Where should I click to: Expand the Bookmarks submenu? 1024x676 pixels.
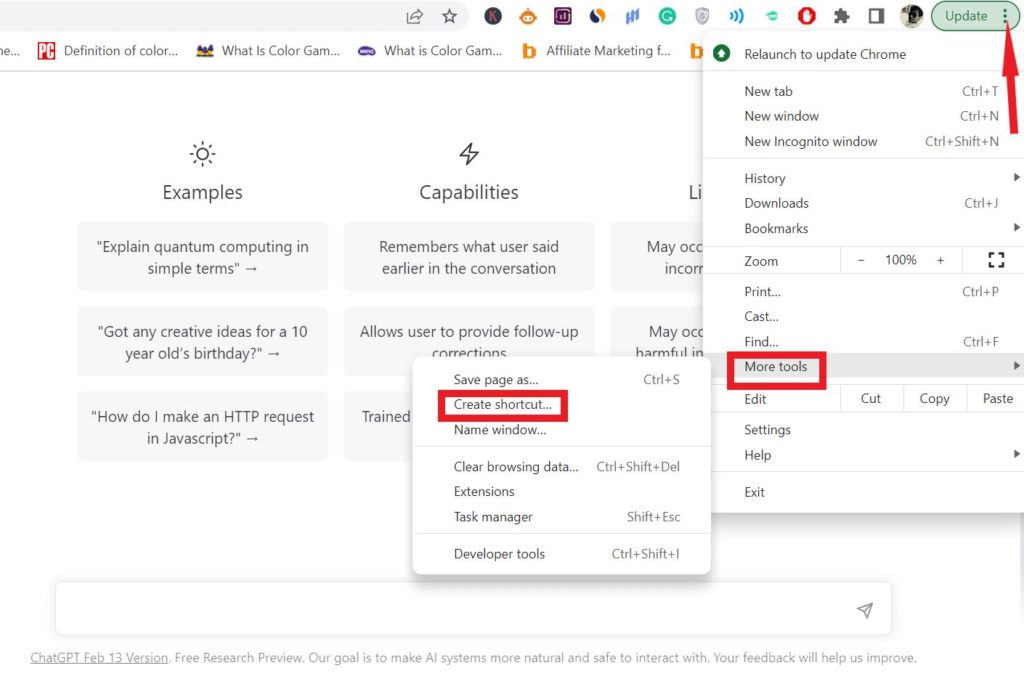click(863, 229)
